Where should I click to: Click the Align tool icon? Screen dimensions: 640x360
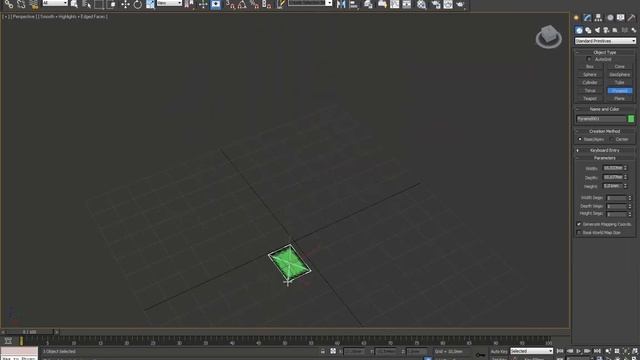click(353, 4)
